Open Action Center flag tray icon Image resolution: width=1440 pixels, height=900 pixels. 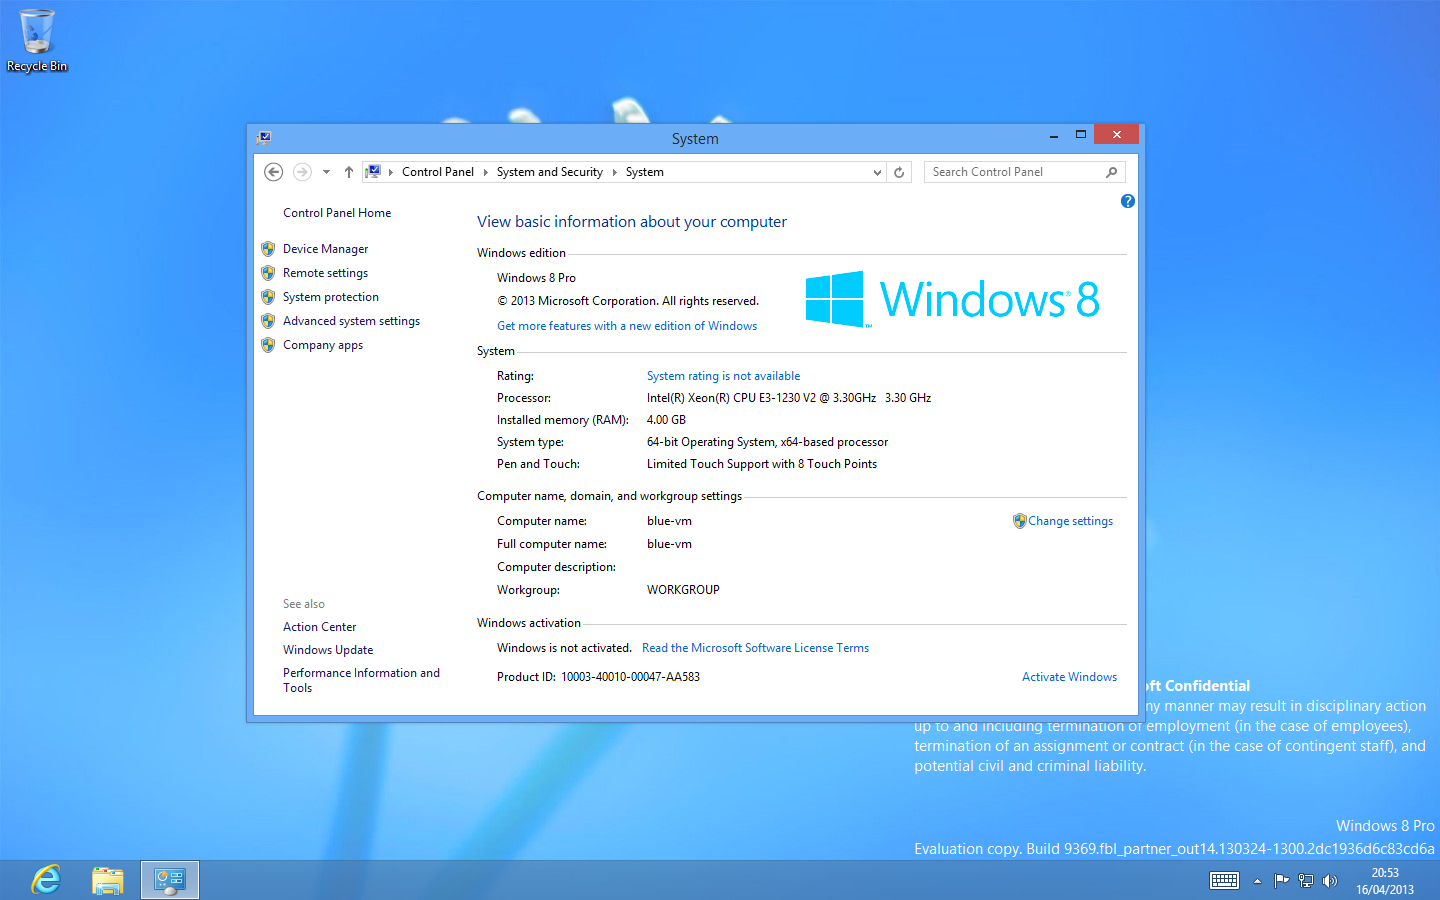pyautogui.click(x=1281, y=881)
